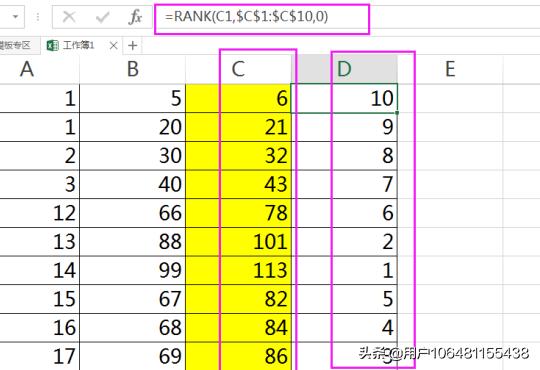The width and height of the screenshot is (540, 370).
Task: Select cell 13 in column A
Action: [x=40, y=241]
